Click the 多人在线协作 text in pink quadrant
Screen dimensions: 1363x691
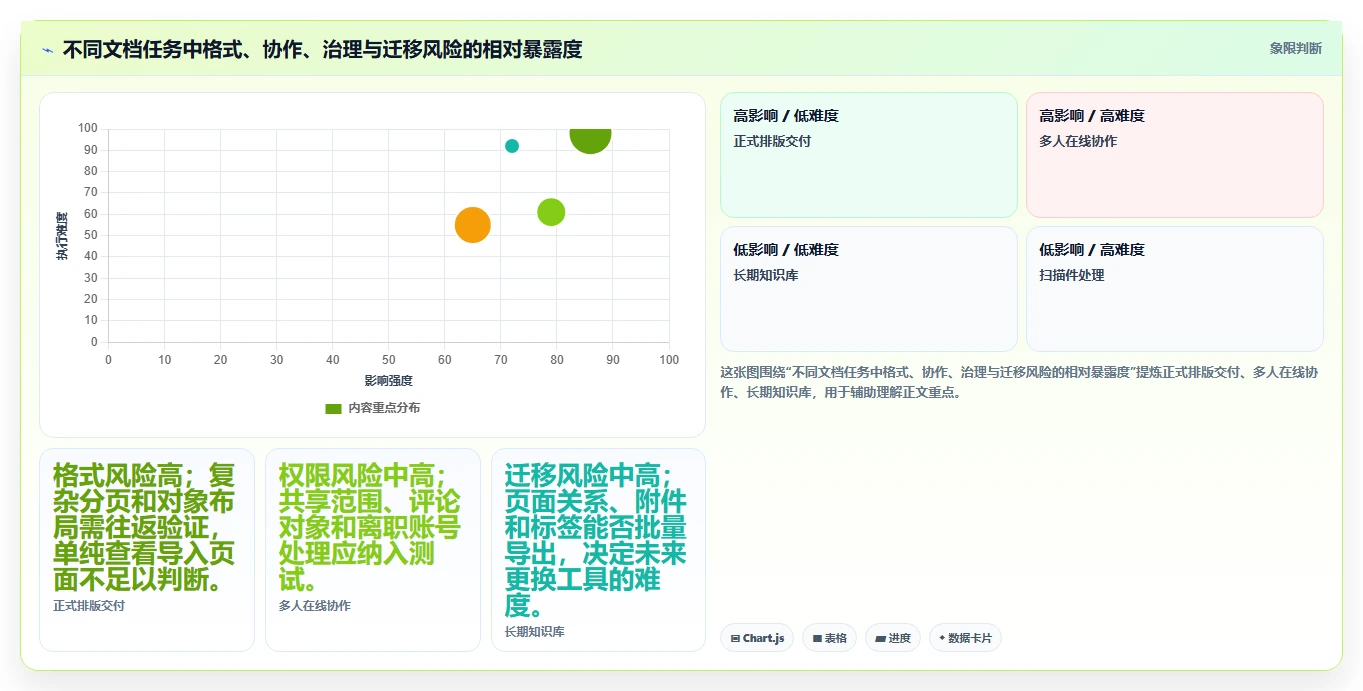tap(1078, 141)
